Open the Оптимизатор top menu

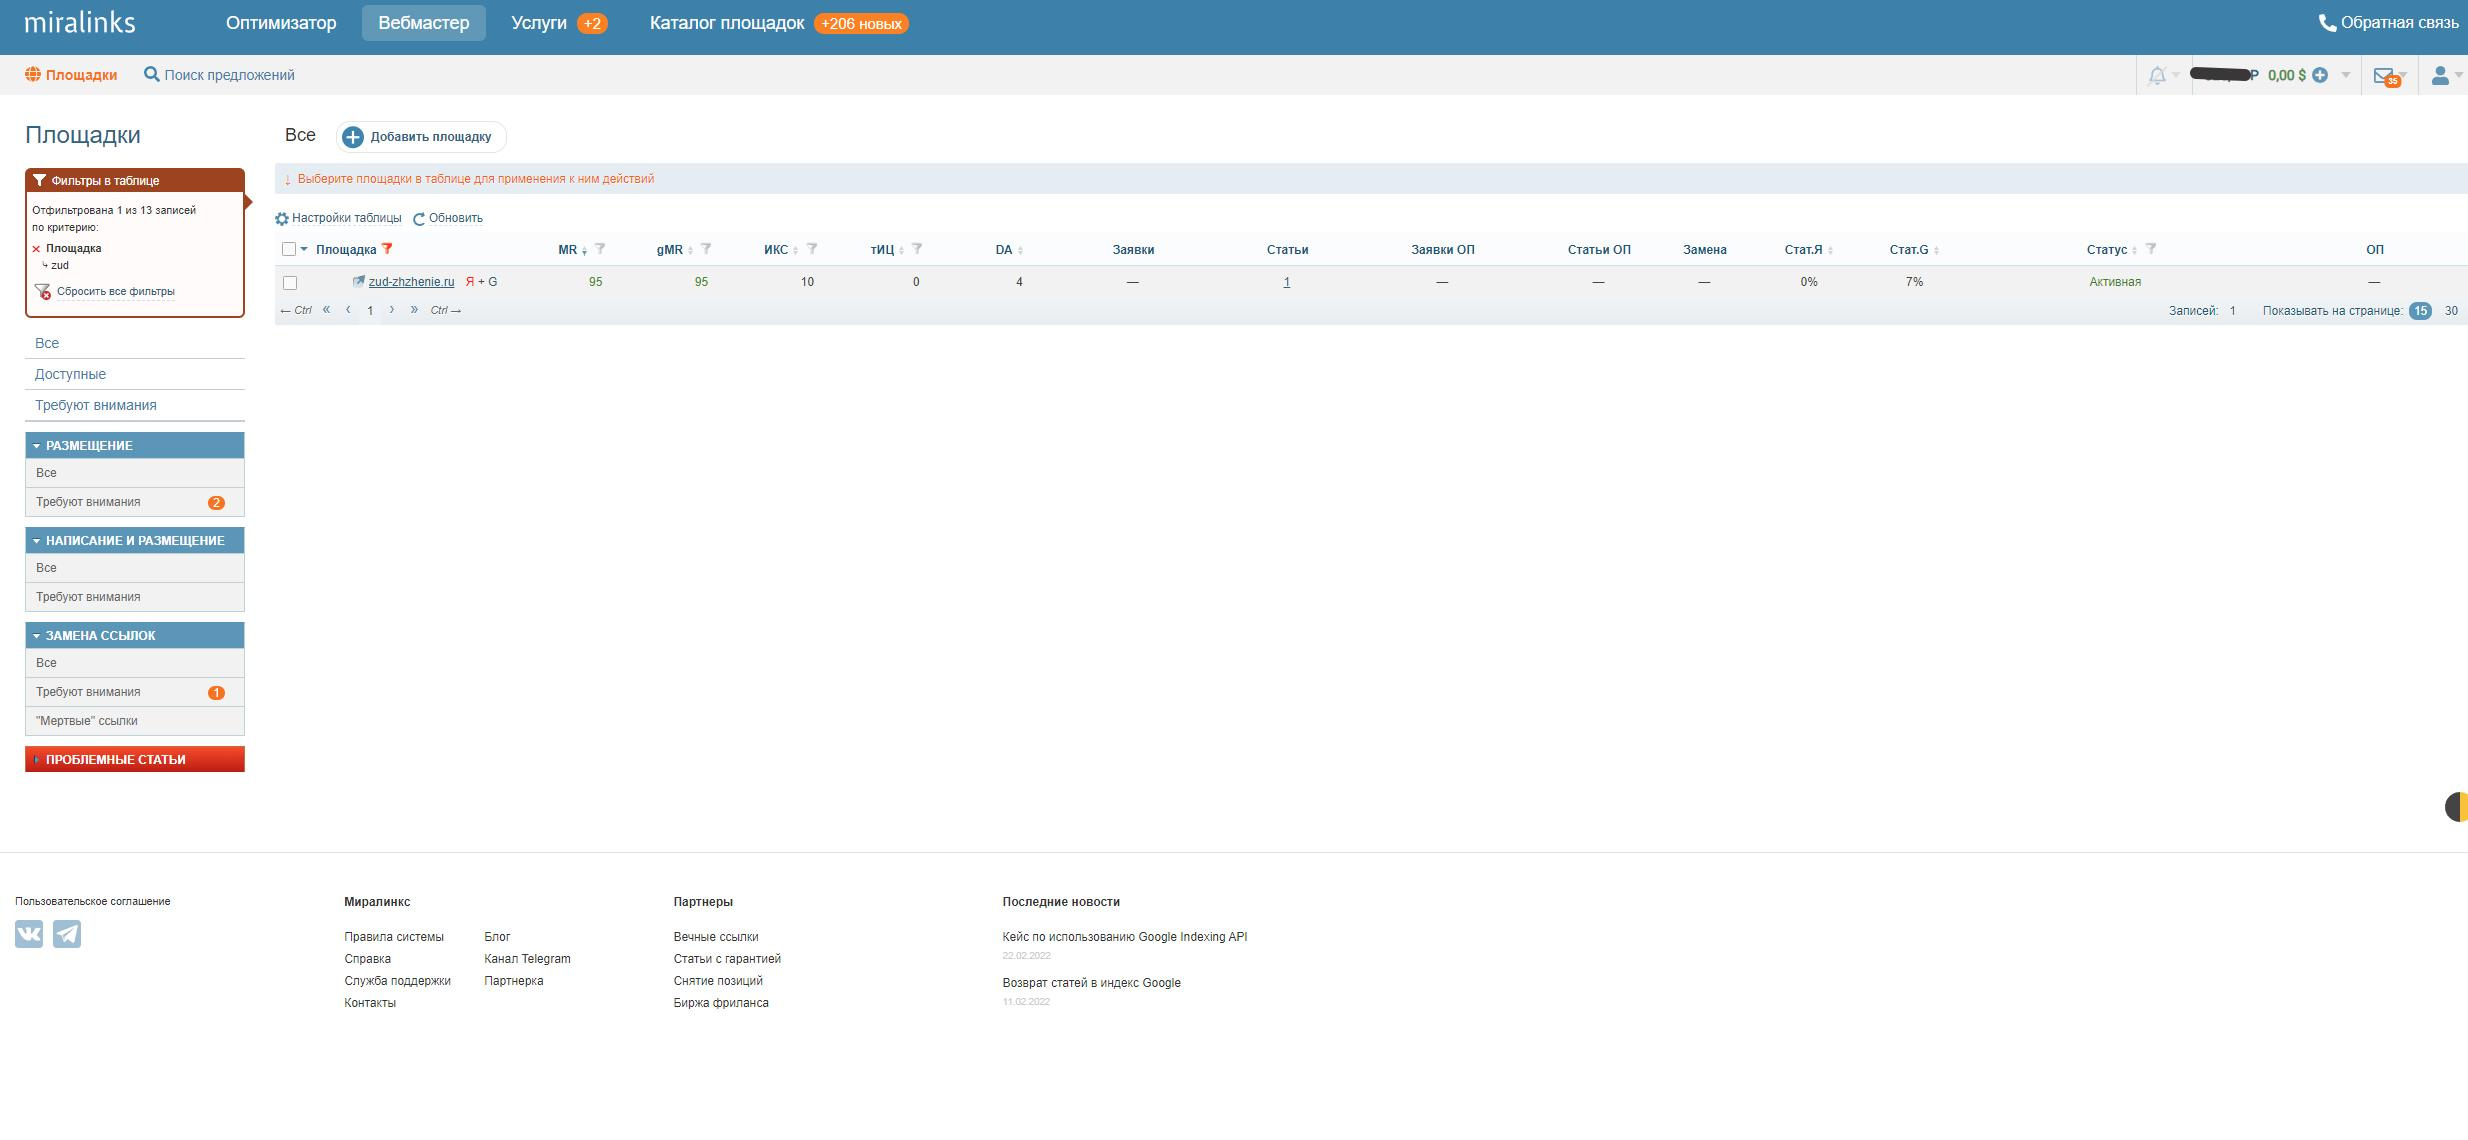pyautogui.click(x=281, y=23)
